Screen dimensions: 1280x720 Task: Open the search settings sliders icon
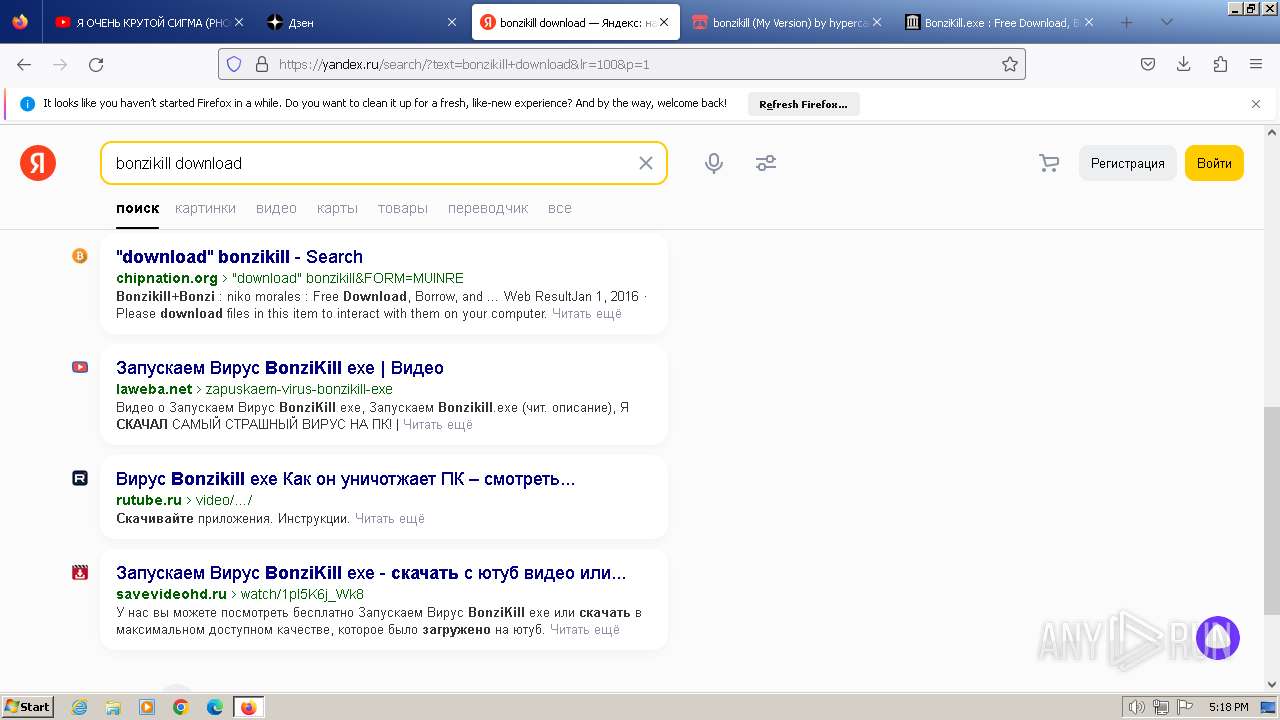point(766,163)
